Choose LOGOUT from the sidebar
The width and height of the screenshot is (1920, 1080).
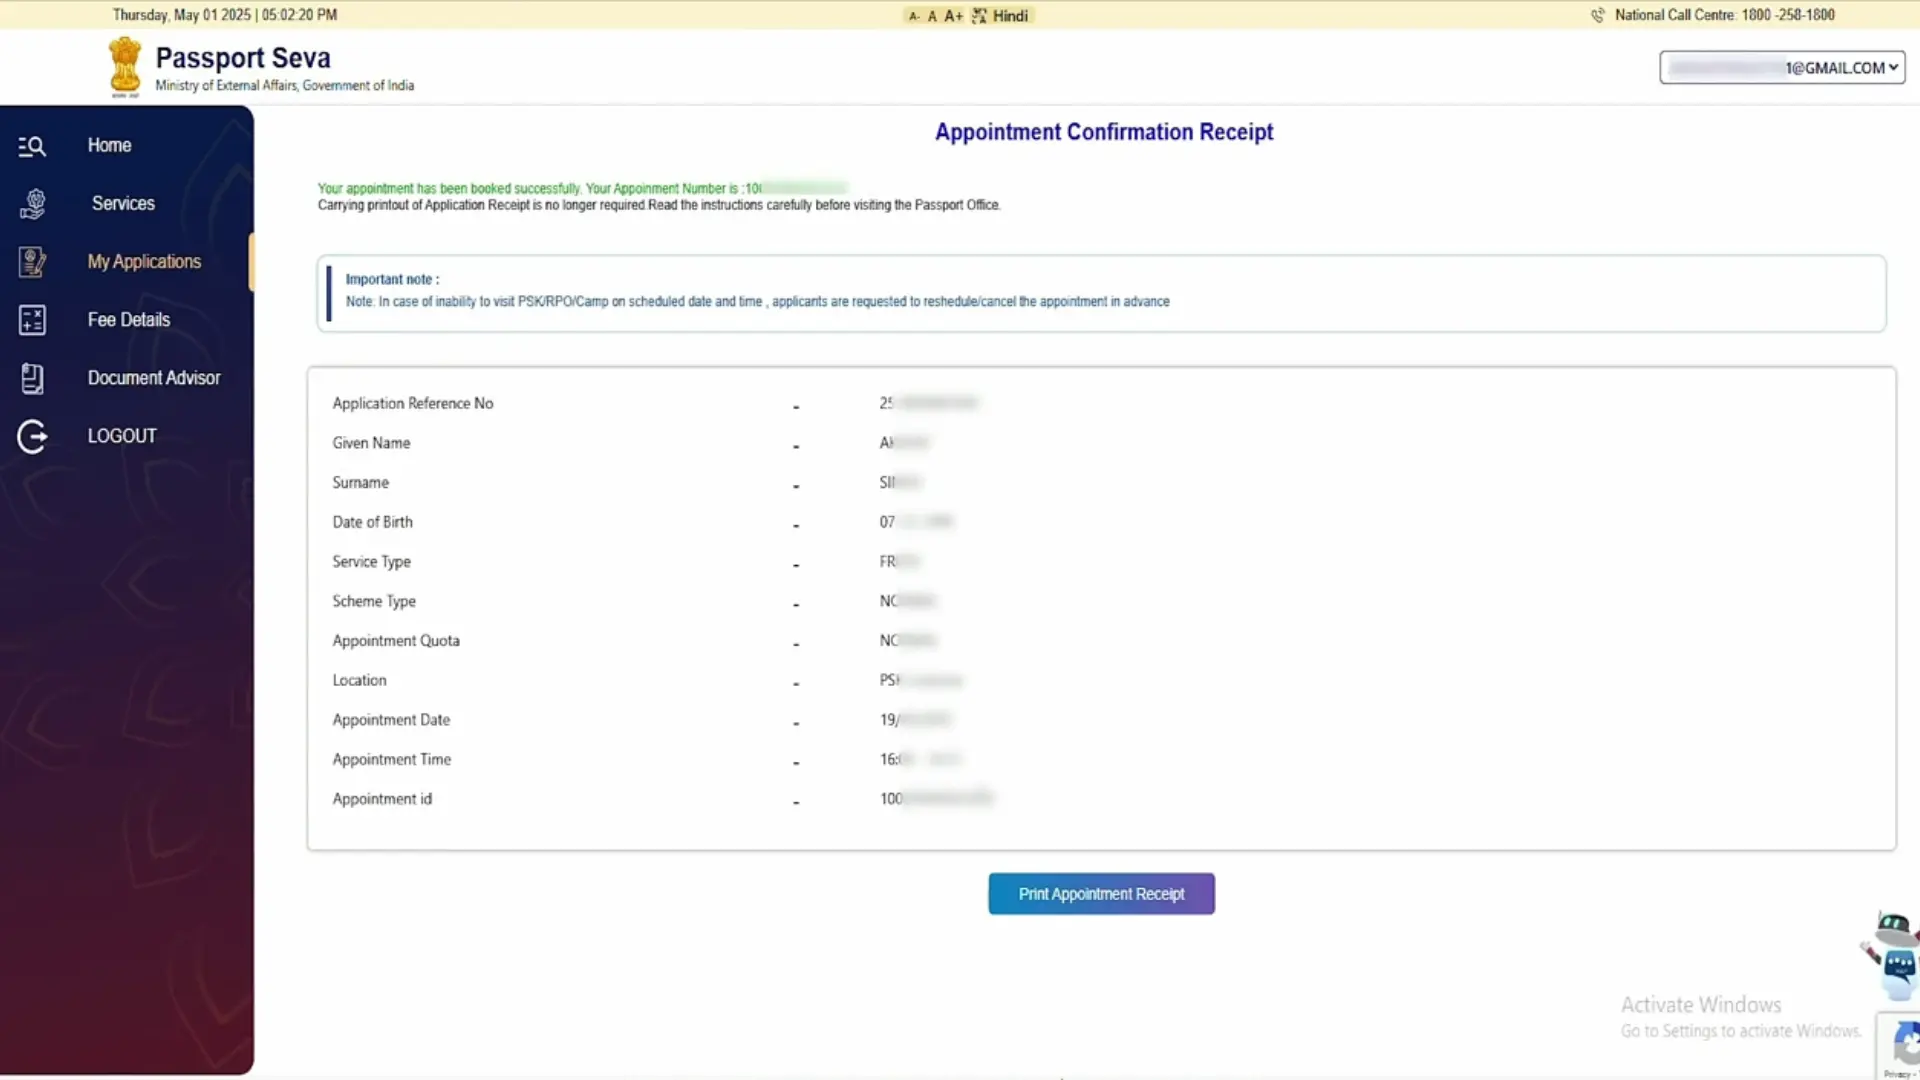(122, 436)
